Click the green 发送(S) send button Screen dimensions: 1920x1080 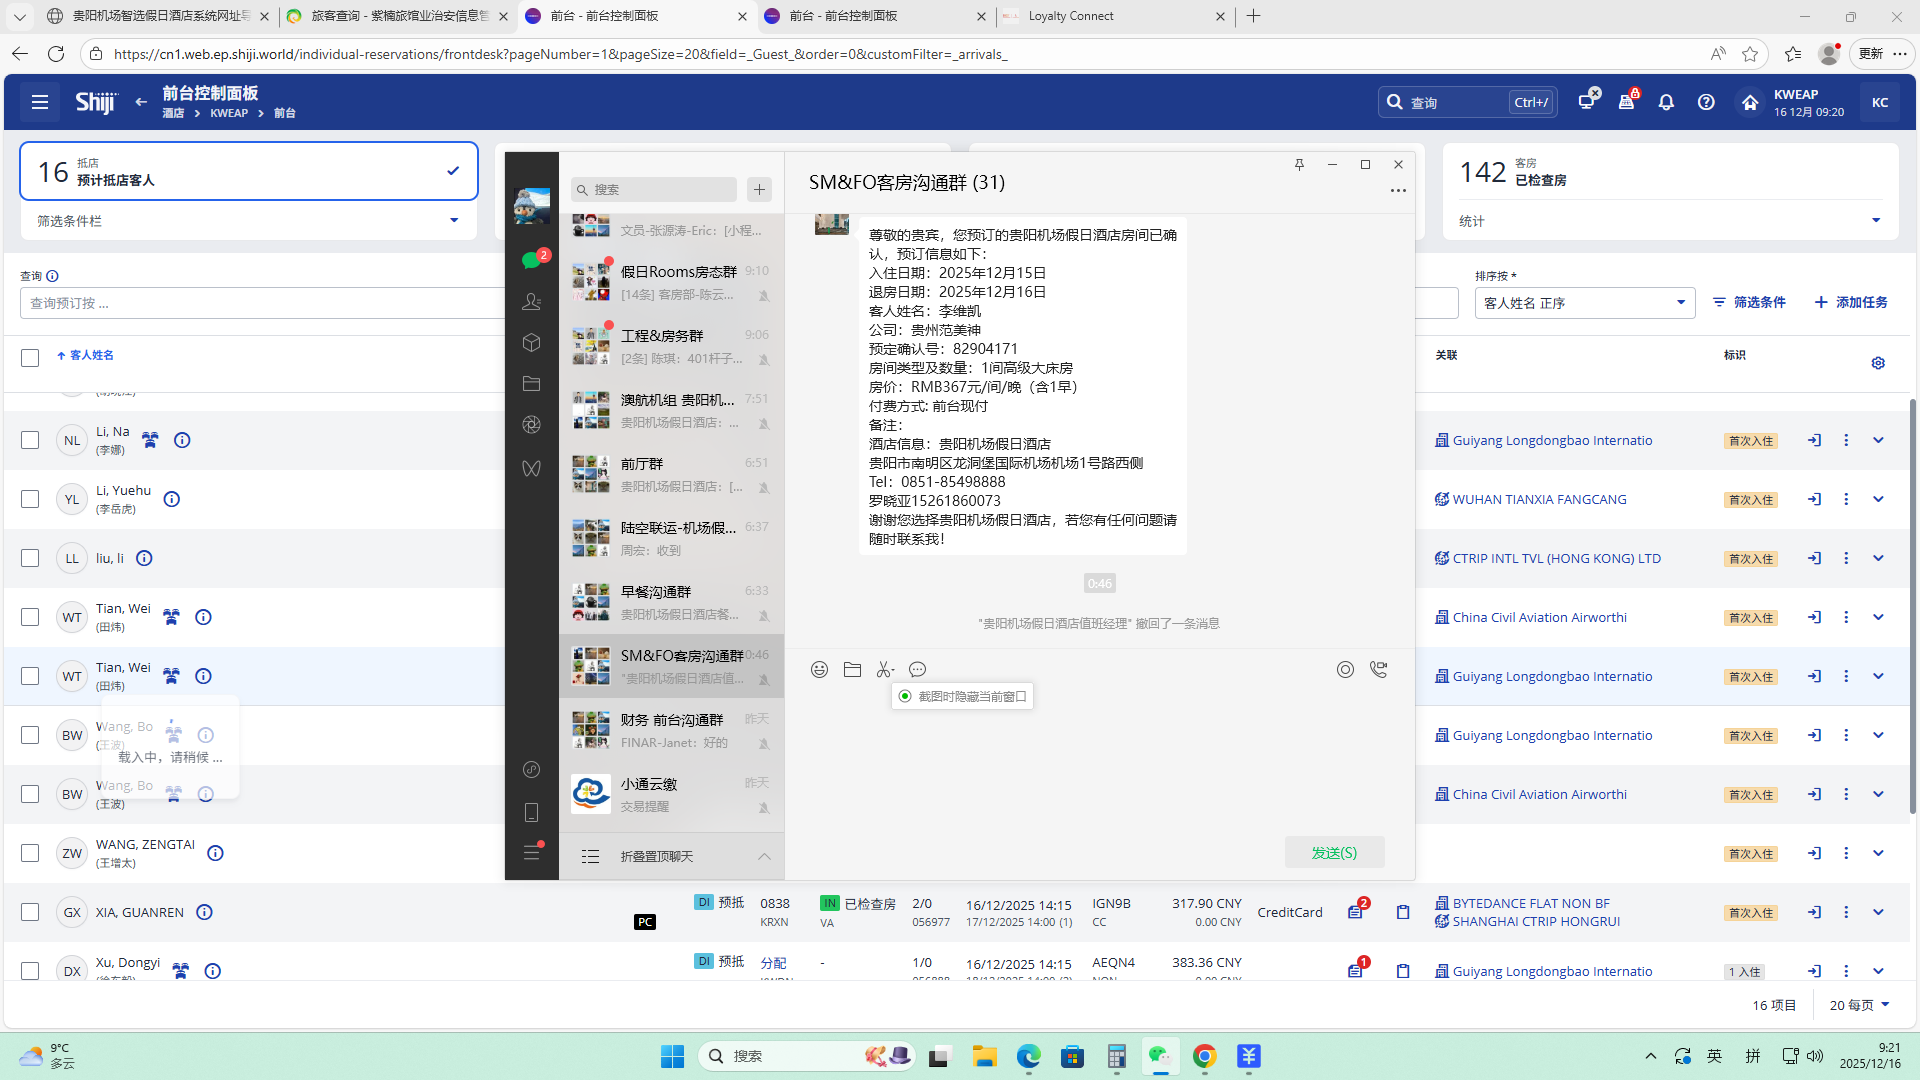(x=1334, y=853)
